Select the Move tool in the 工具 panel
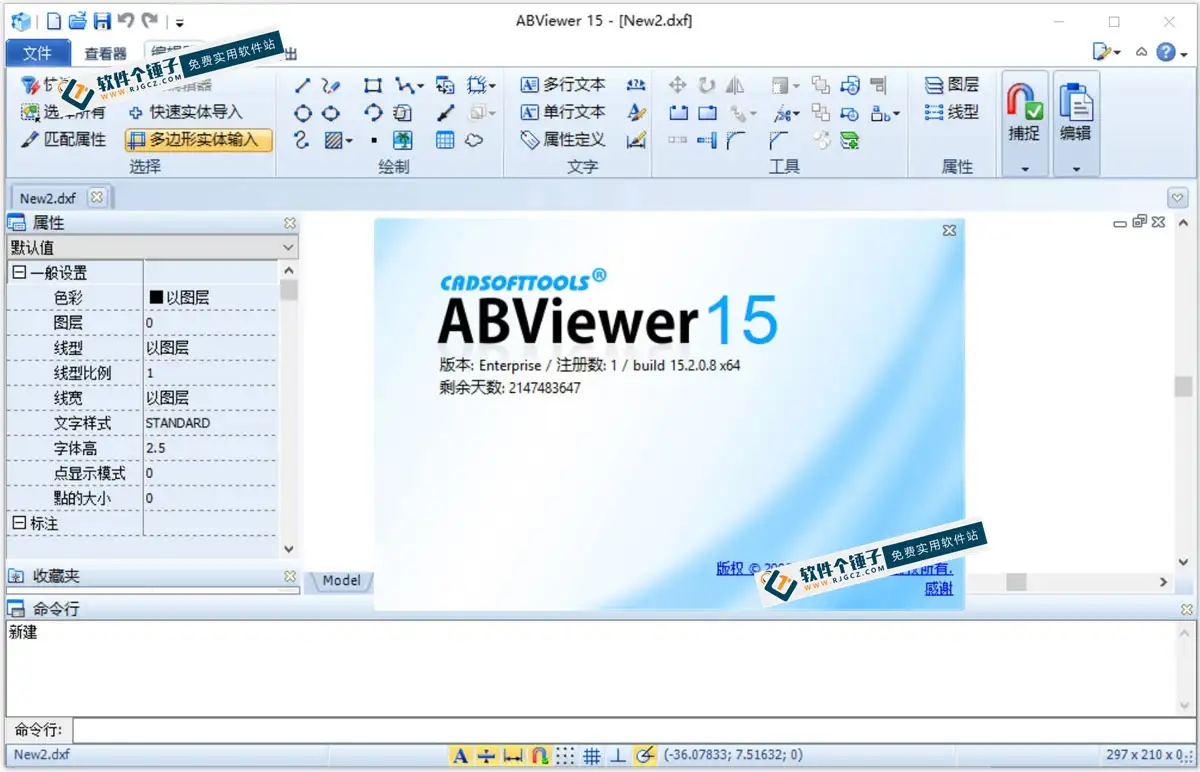The image size is (1200, 772). 678,85
